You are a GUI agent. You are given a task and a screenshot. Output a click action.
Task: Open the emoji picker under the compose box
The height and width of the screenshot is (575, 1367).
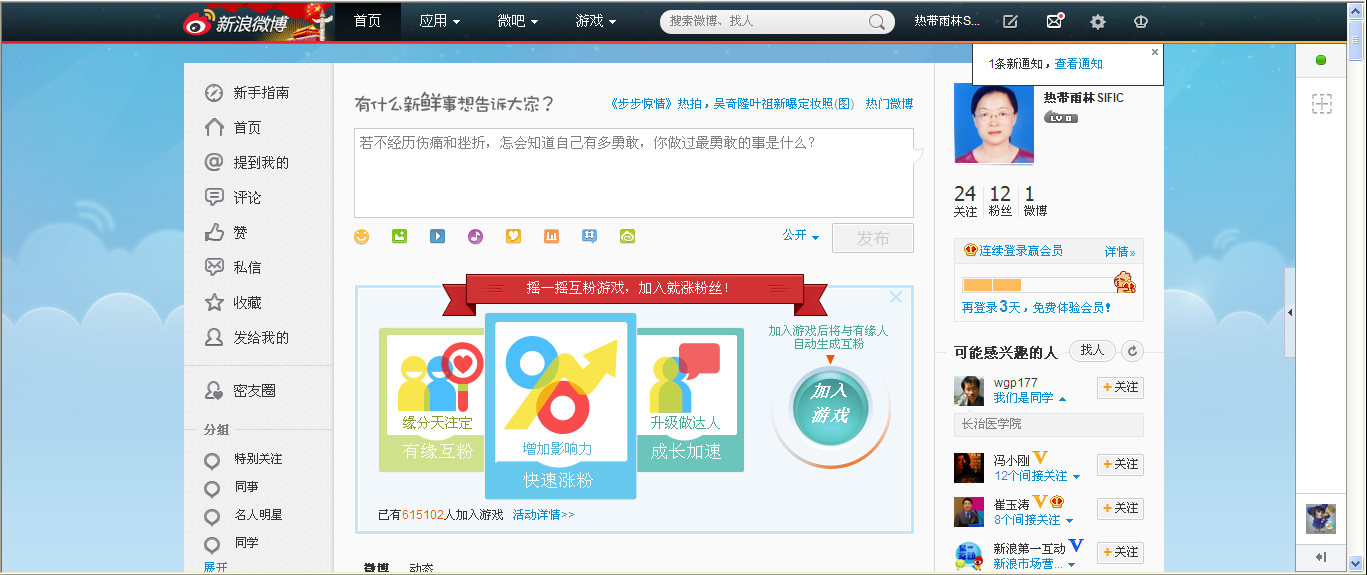point(362,237)
